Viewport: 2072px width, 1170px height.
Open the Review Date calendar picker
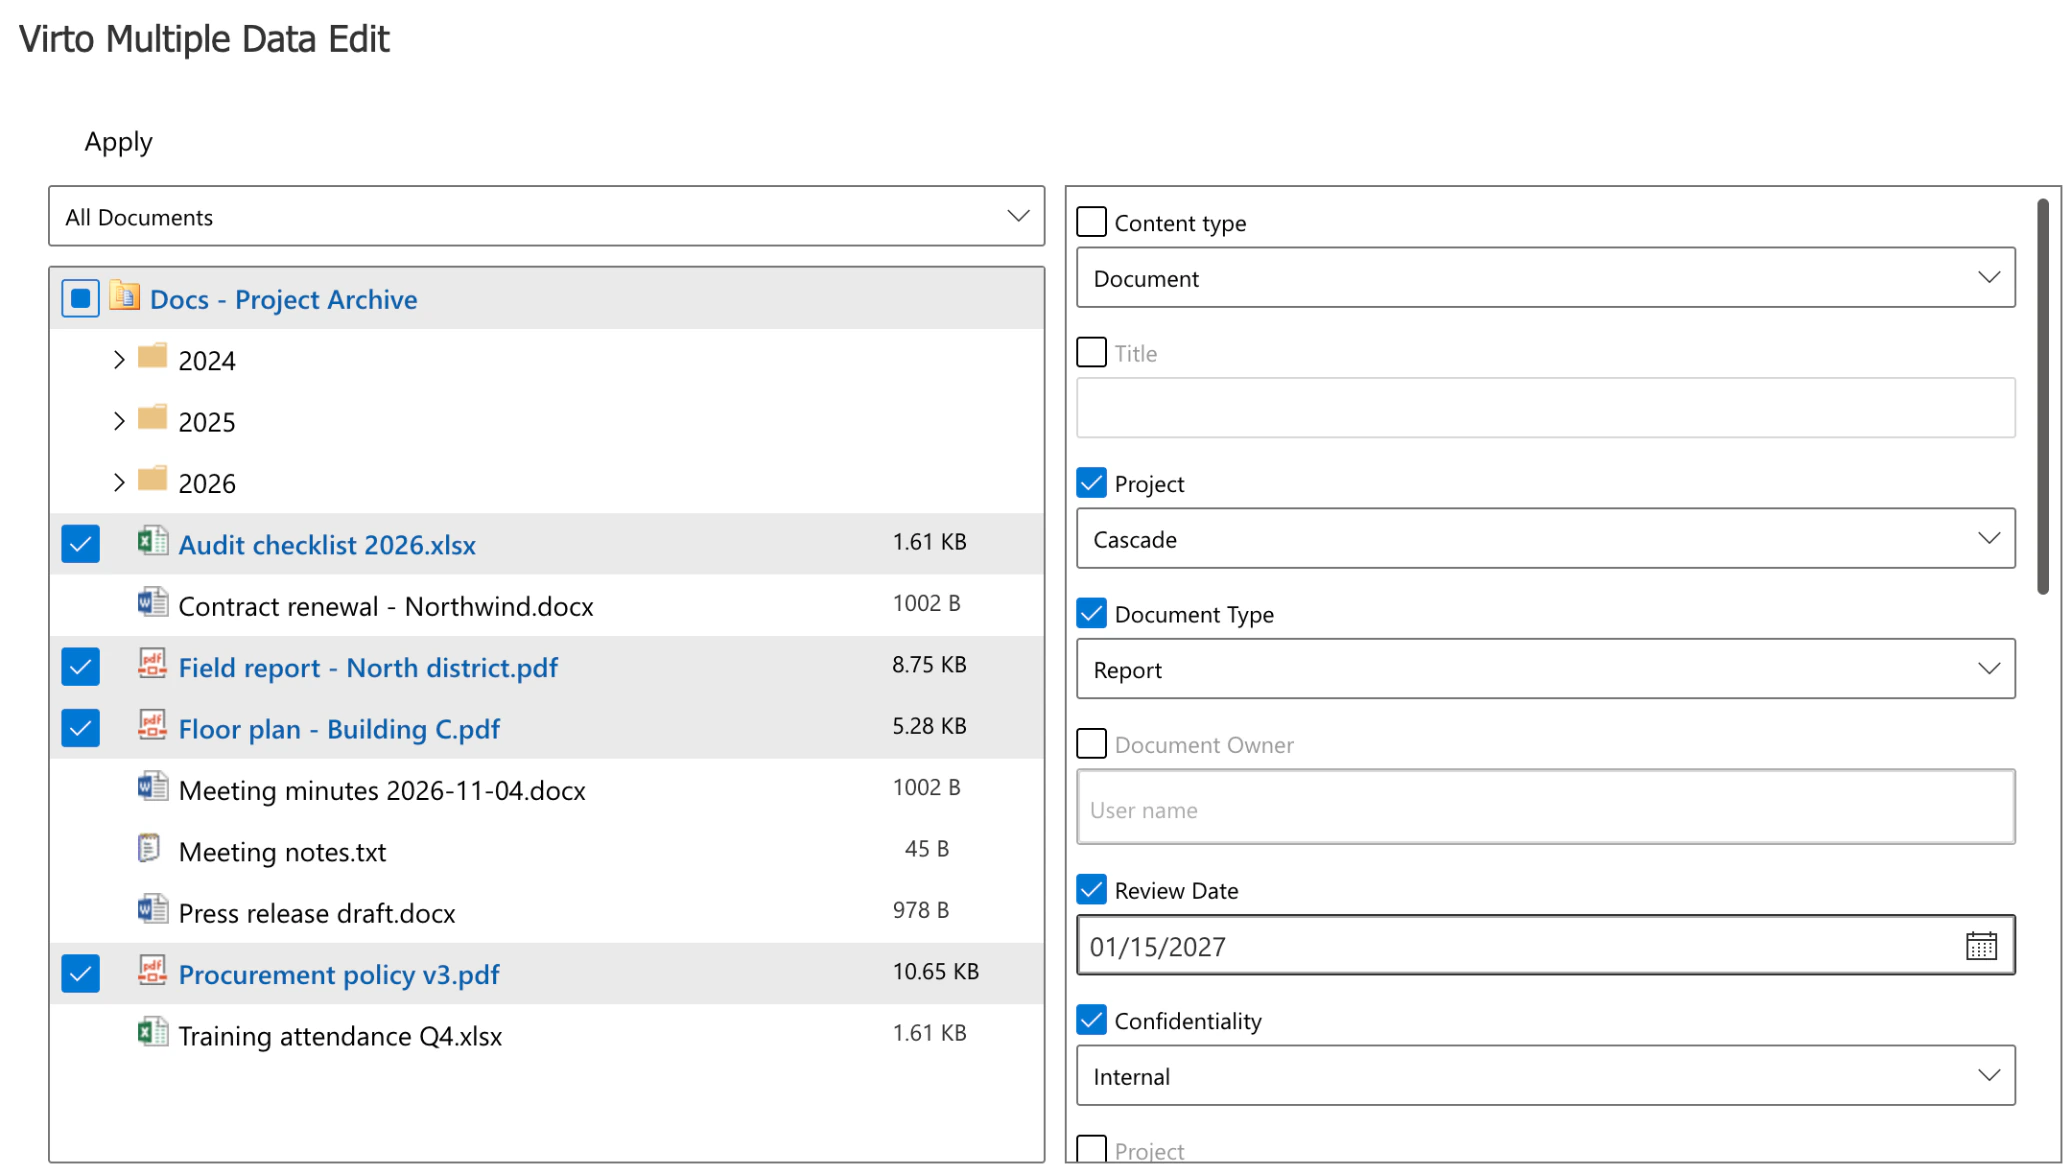(x=1980, y=945)
